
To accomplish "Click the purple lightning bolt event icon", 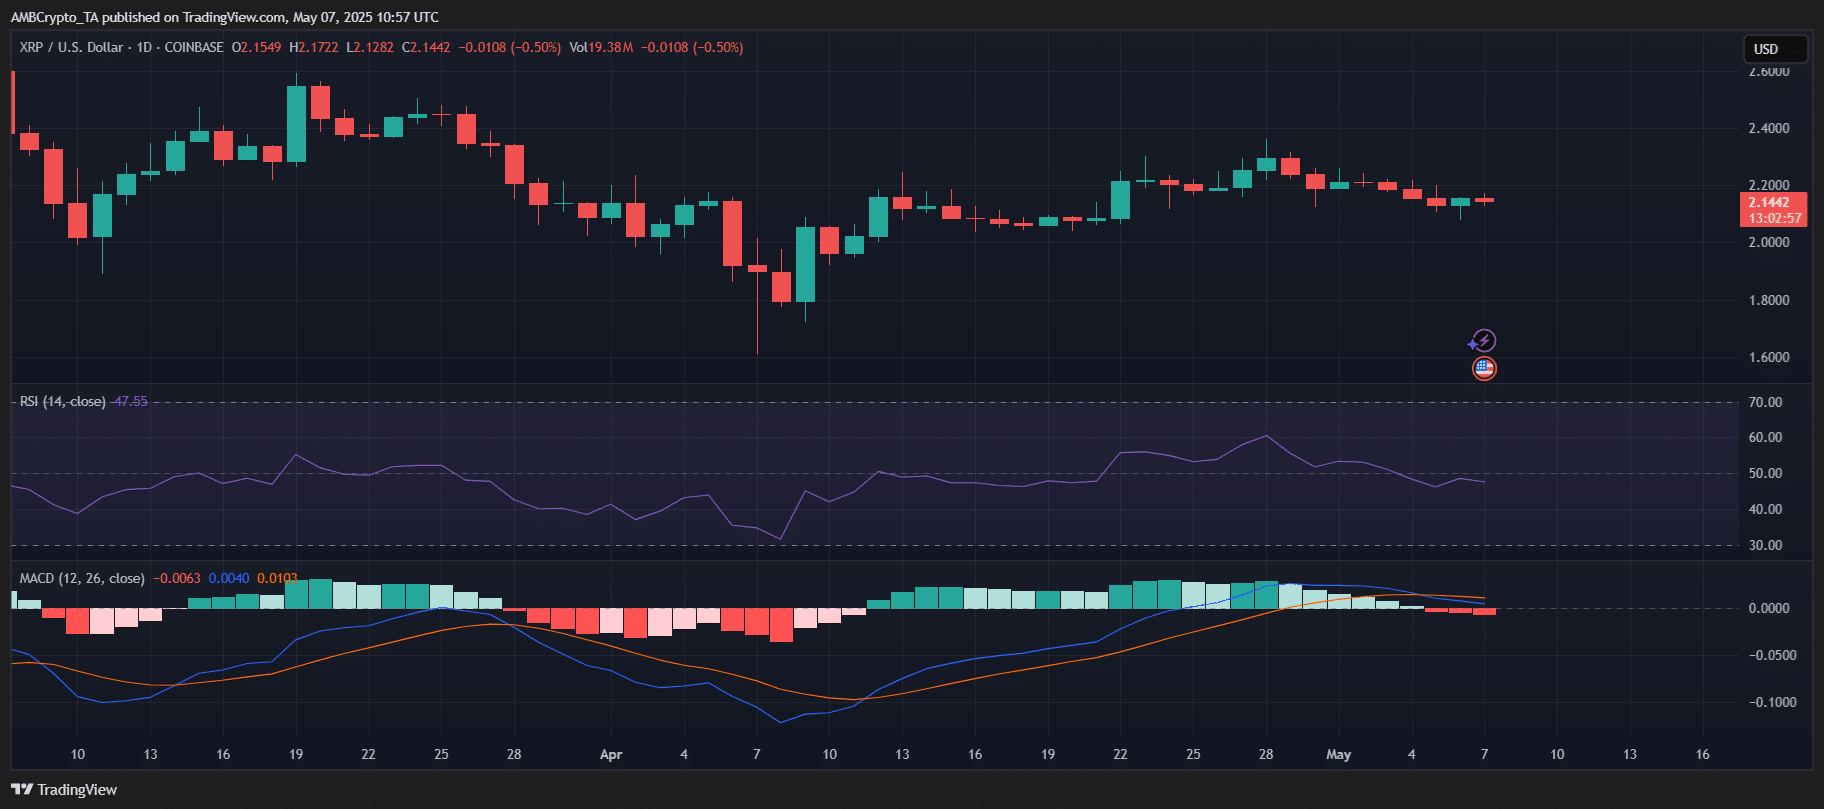I will click(1484, 341).
